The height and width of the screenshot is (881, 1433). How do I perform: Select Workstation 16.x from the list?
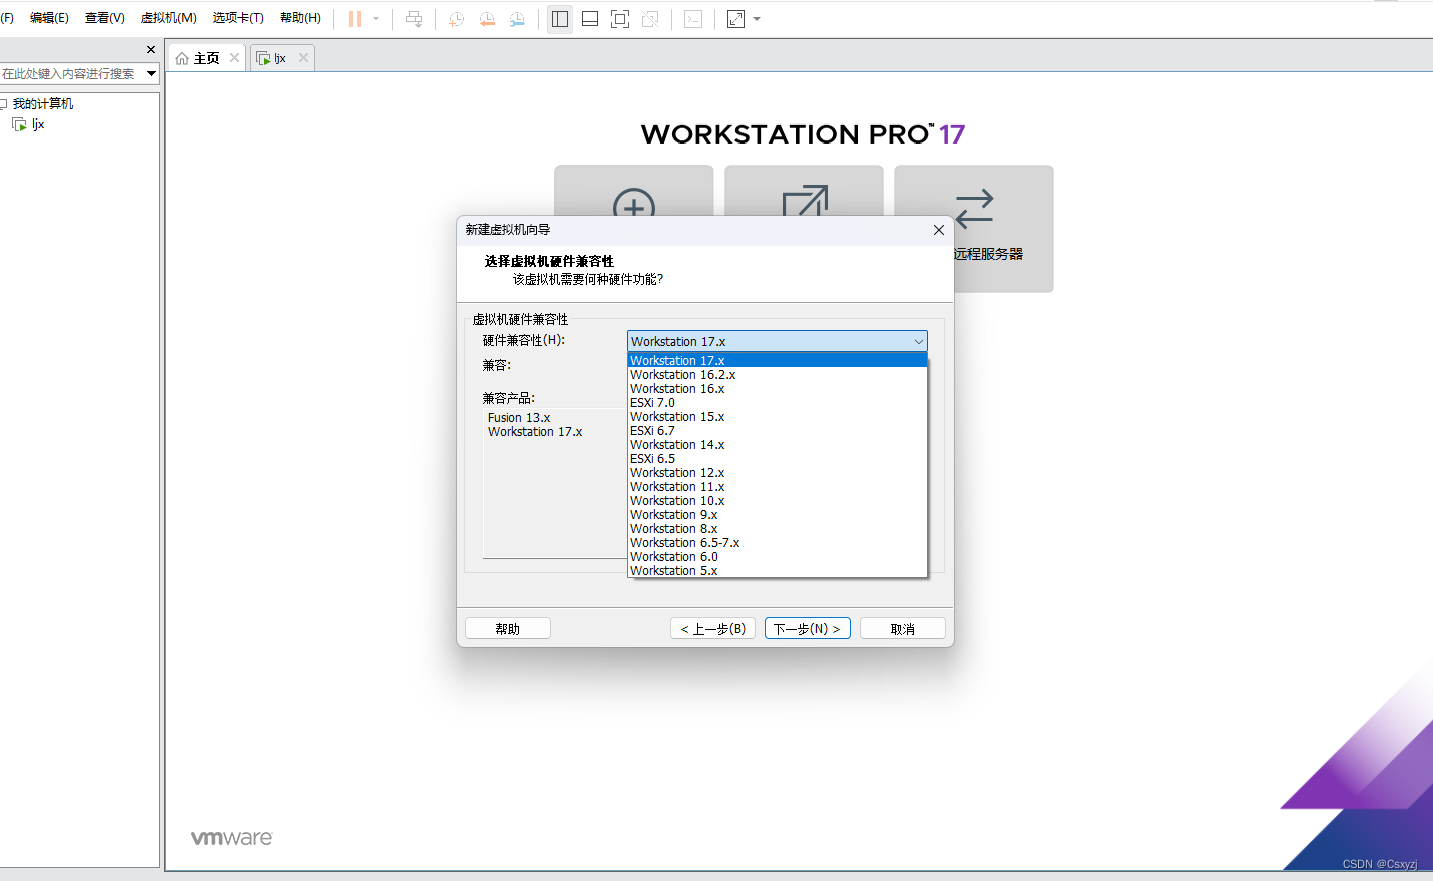coord(777,389)
